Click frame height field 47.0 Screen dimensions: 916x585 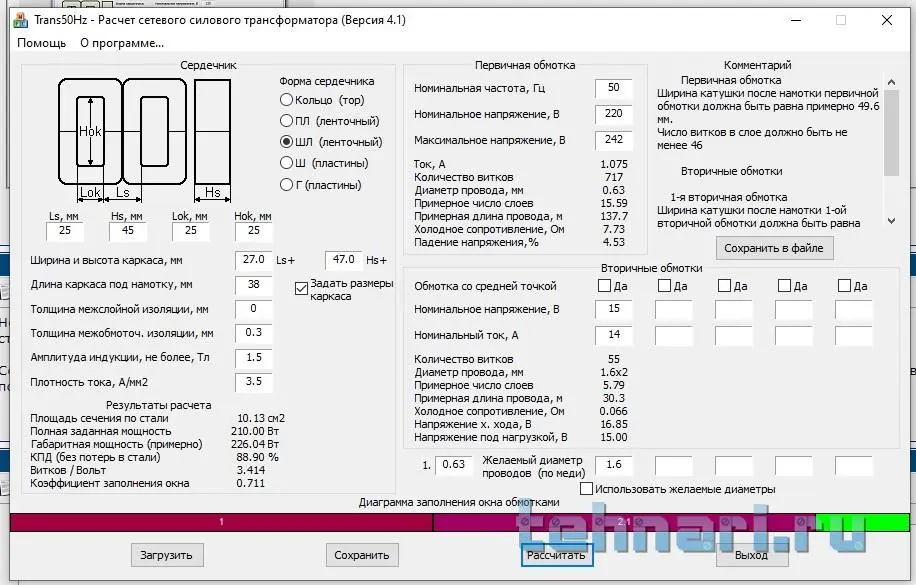pos(344,259)
